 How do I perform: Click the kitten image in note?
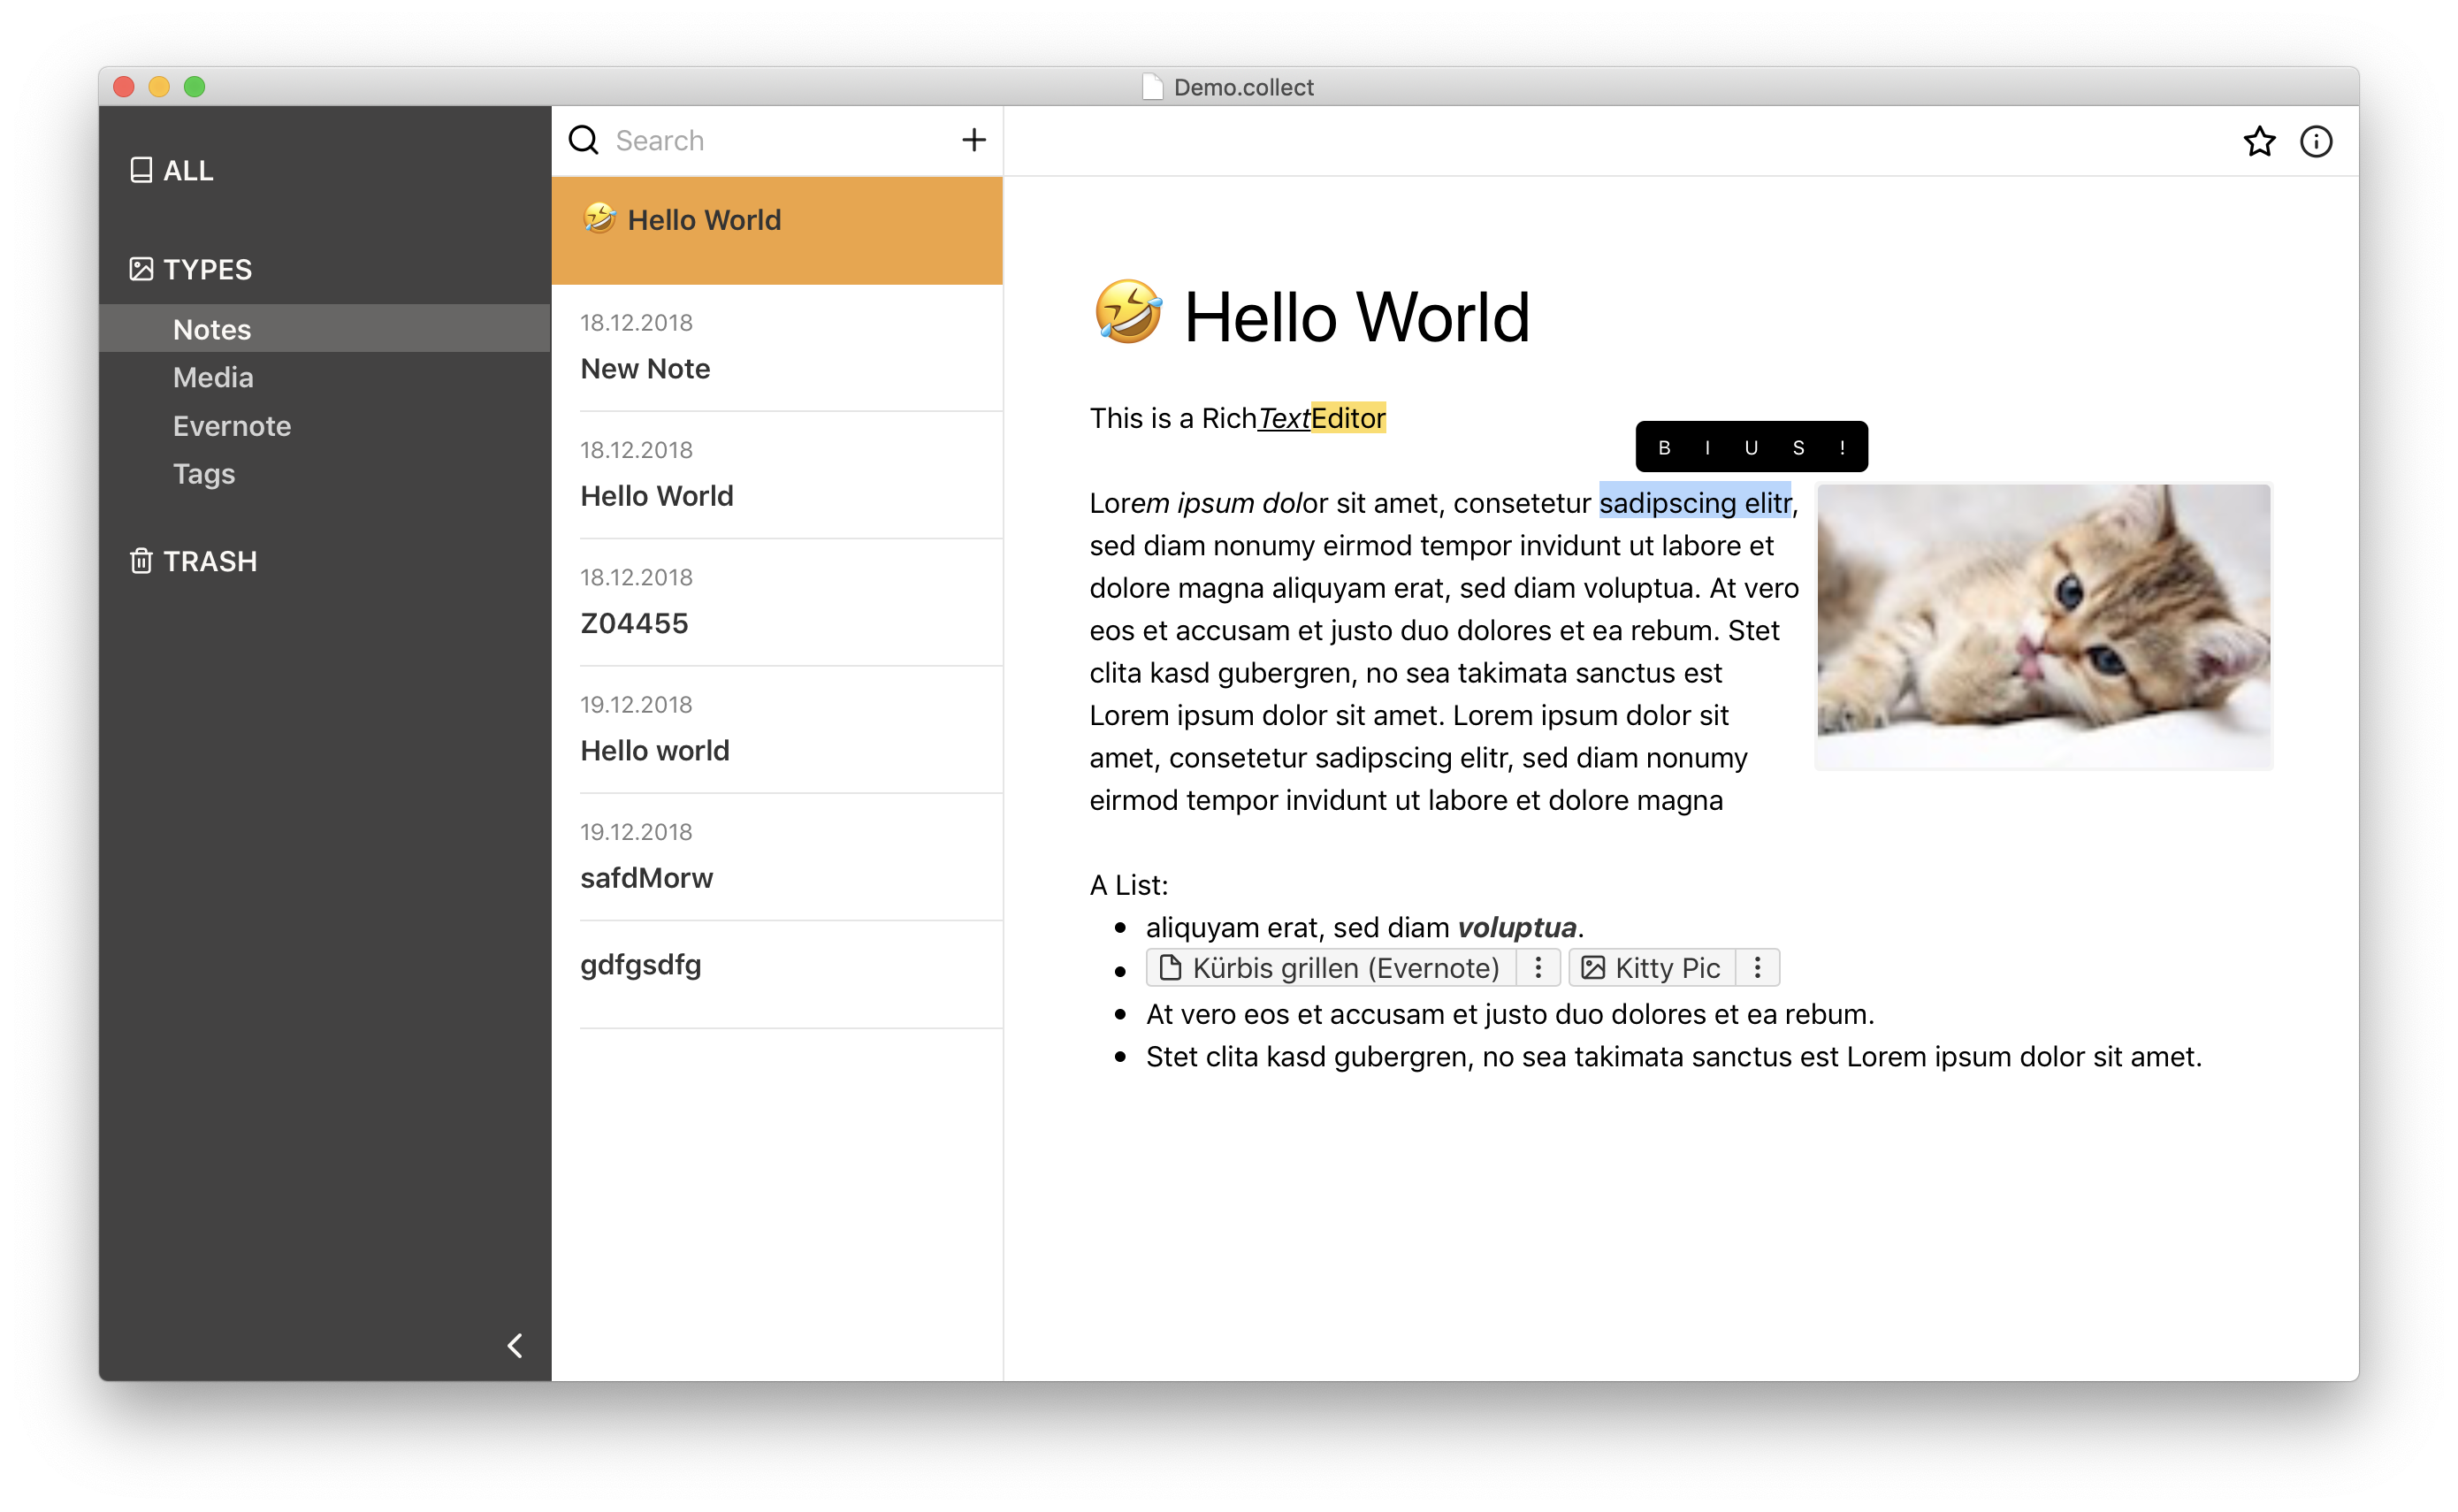[x=2043, y=625]
